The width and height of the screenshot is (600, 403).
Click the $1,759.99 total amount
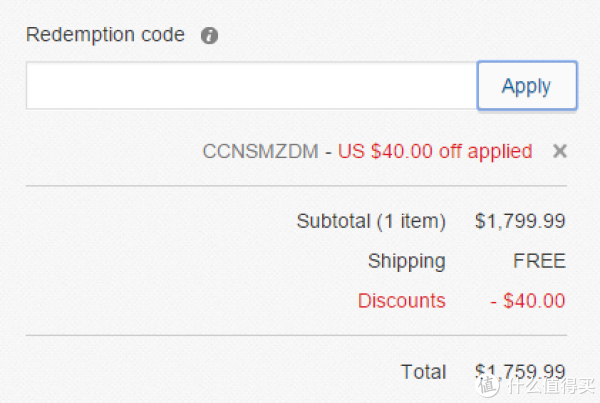[520, 372]
